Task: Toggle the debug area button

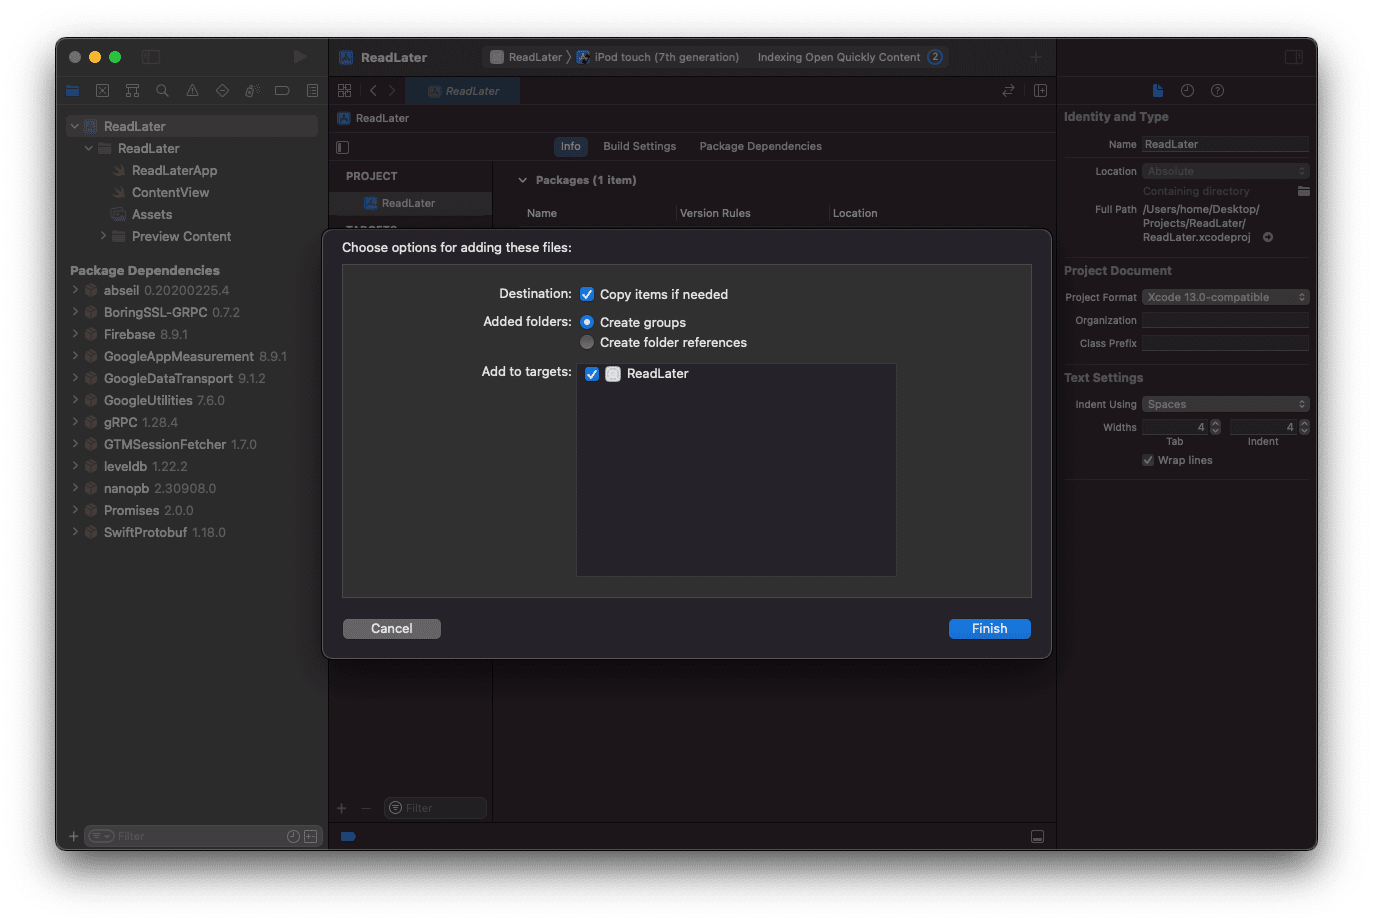Action: [1038, 836]
